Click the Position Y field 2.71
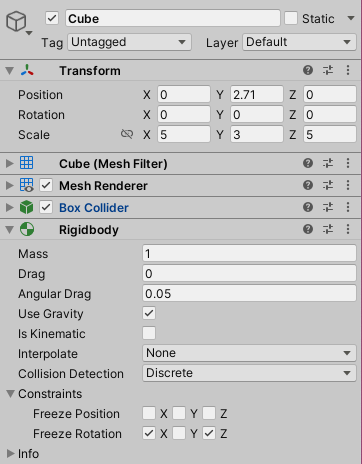362x464 pixels. click(257, 94)
